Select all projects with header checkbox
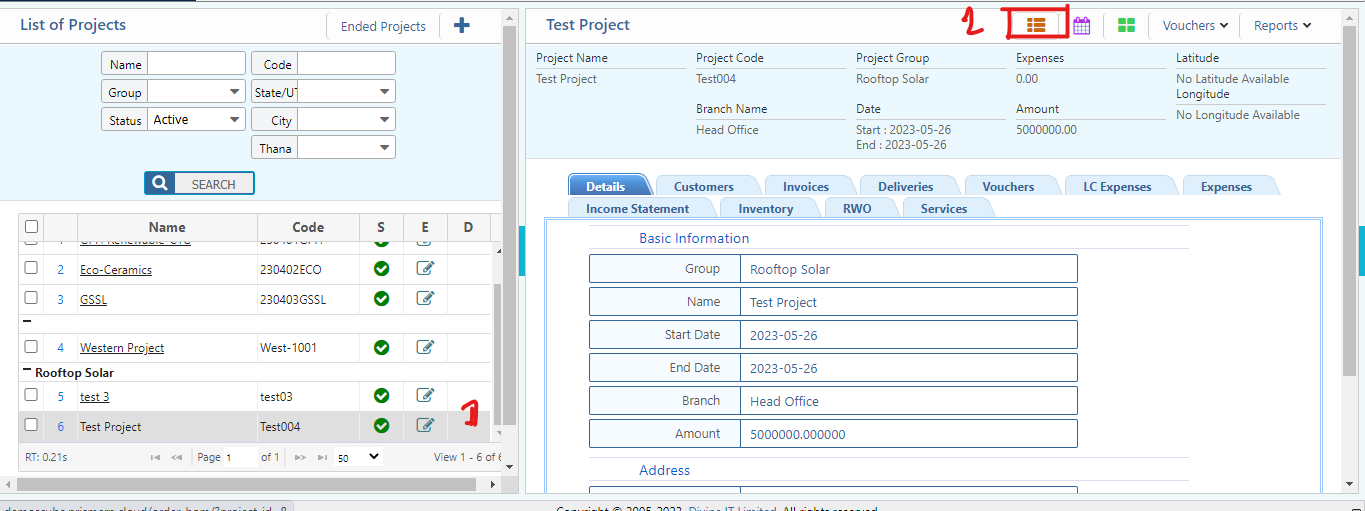Image resolution: width=1365 pixels, height=511 pixels. pyautogui.click(x=31, y=227)
